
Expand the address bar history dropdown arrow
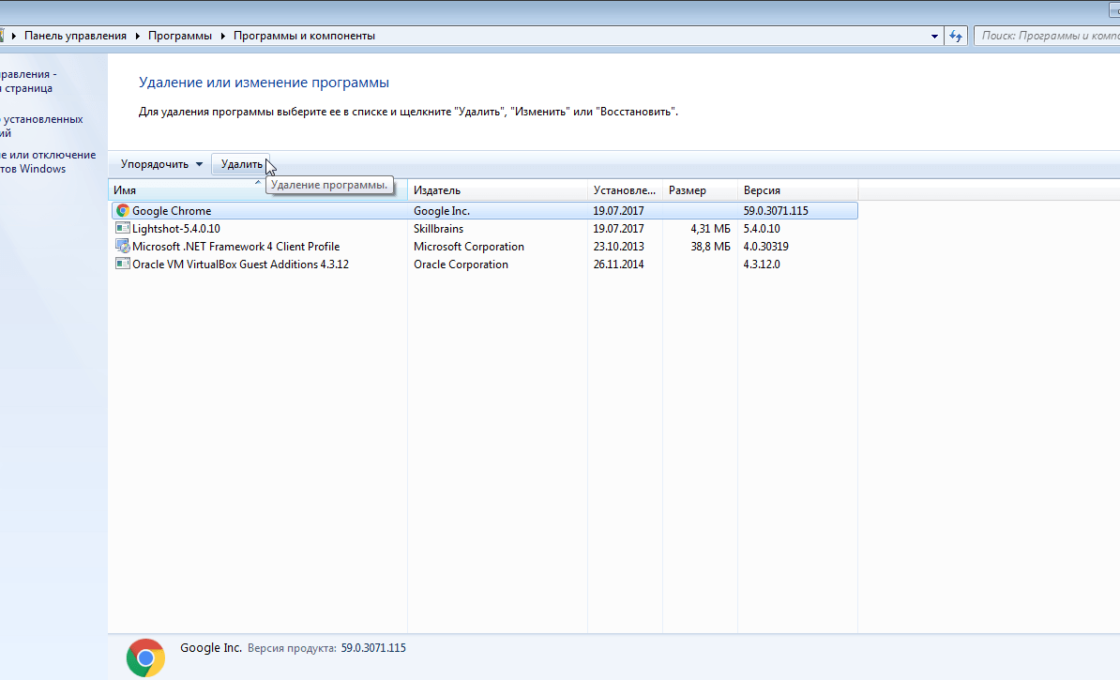point(934,36)
